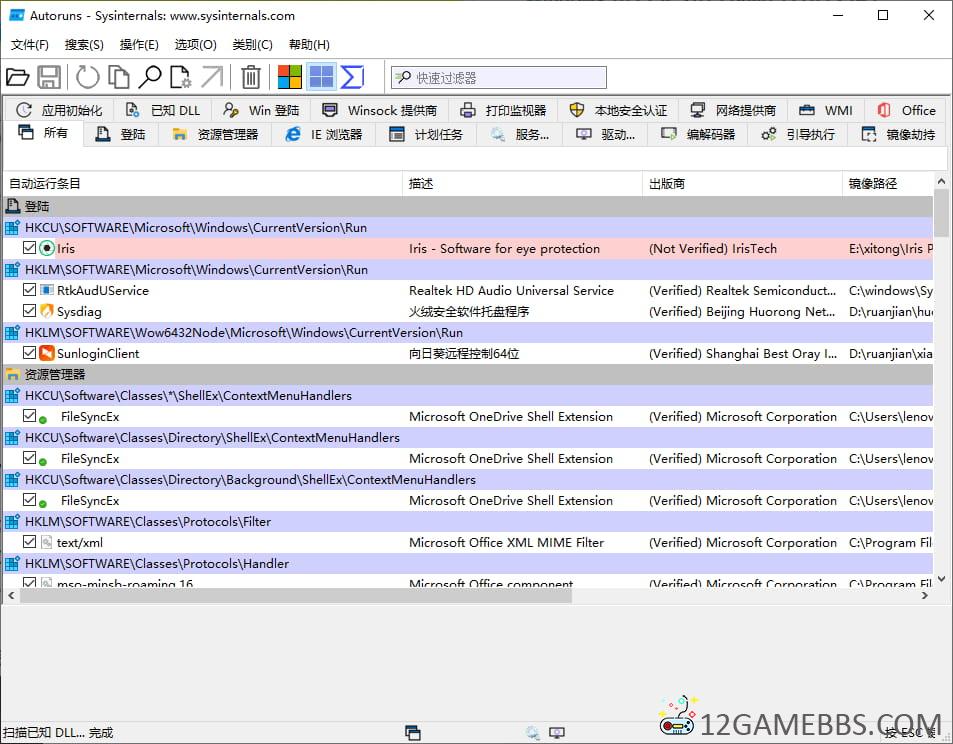Screen dimensions: 953x744
Task: Uncheck the Sysdiag entry checkbox
Action: pos(29,311)
